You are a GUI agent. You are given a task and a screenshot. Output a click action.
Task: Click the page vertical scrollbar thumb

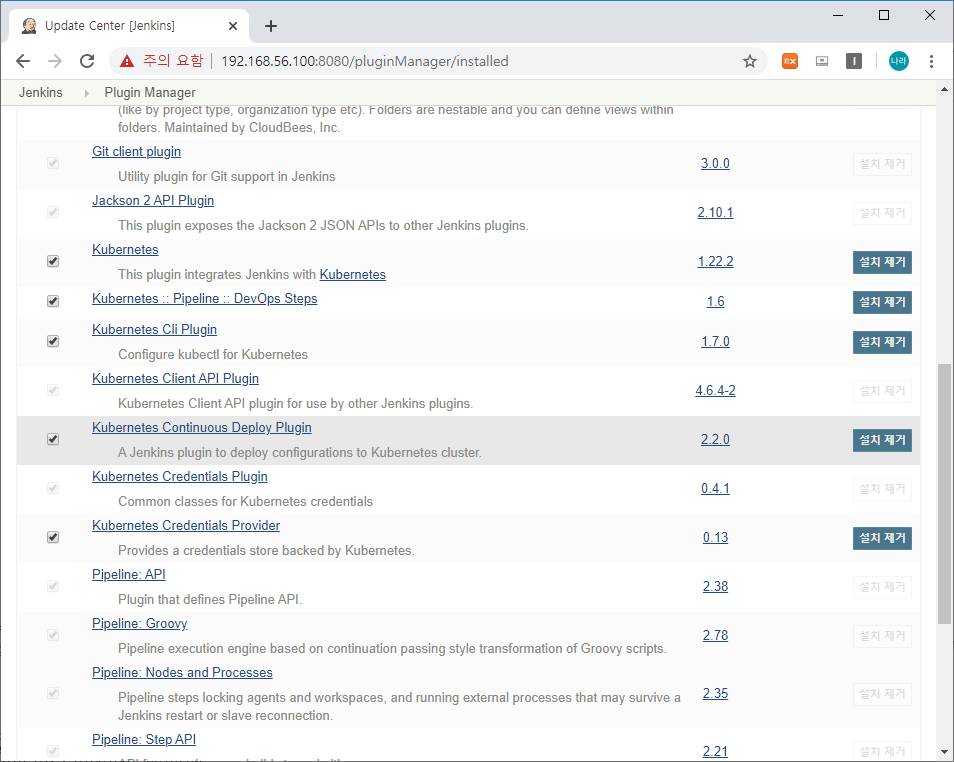(x=944, y=494)
